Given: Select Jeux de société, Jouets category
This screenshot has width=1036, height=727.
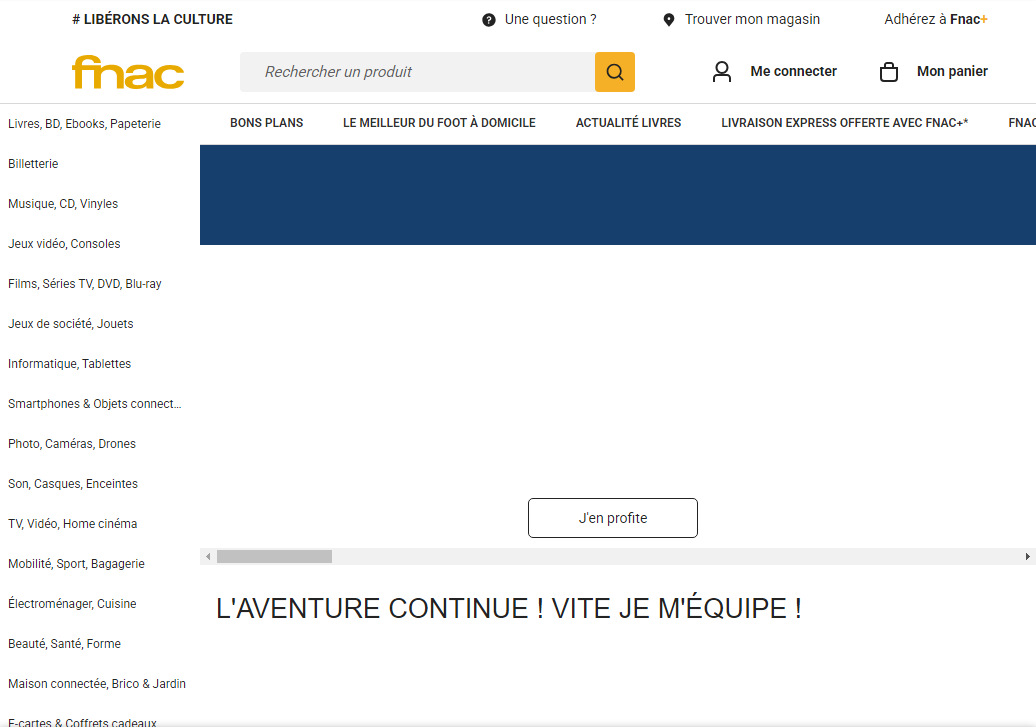Looking at the screenshot, I should (71, 324).
